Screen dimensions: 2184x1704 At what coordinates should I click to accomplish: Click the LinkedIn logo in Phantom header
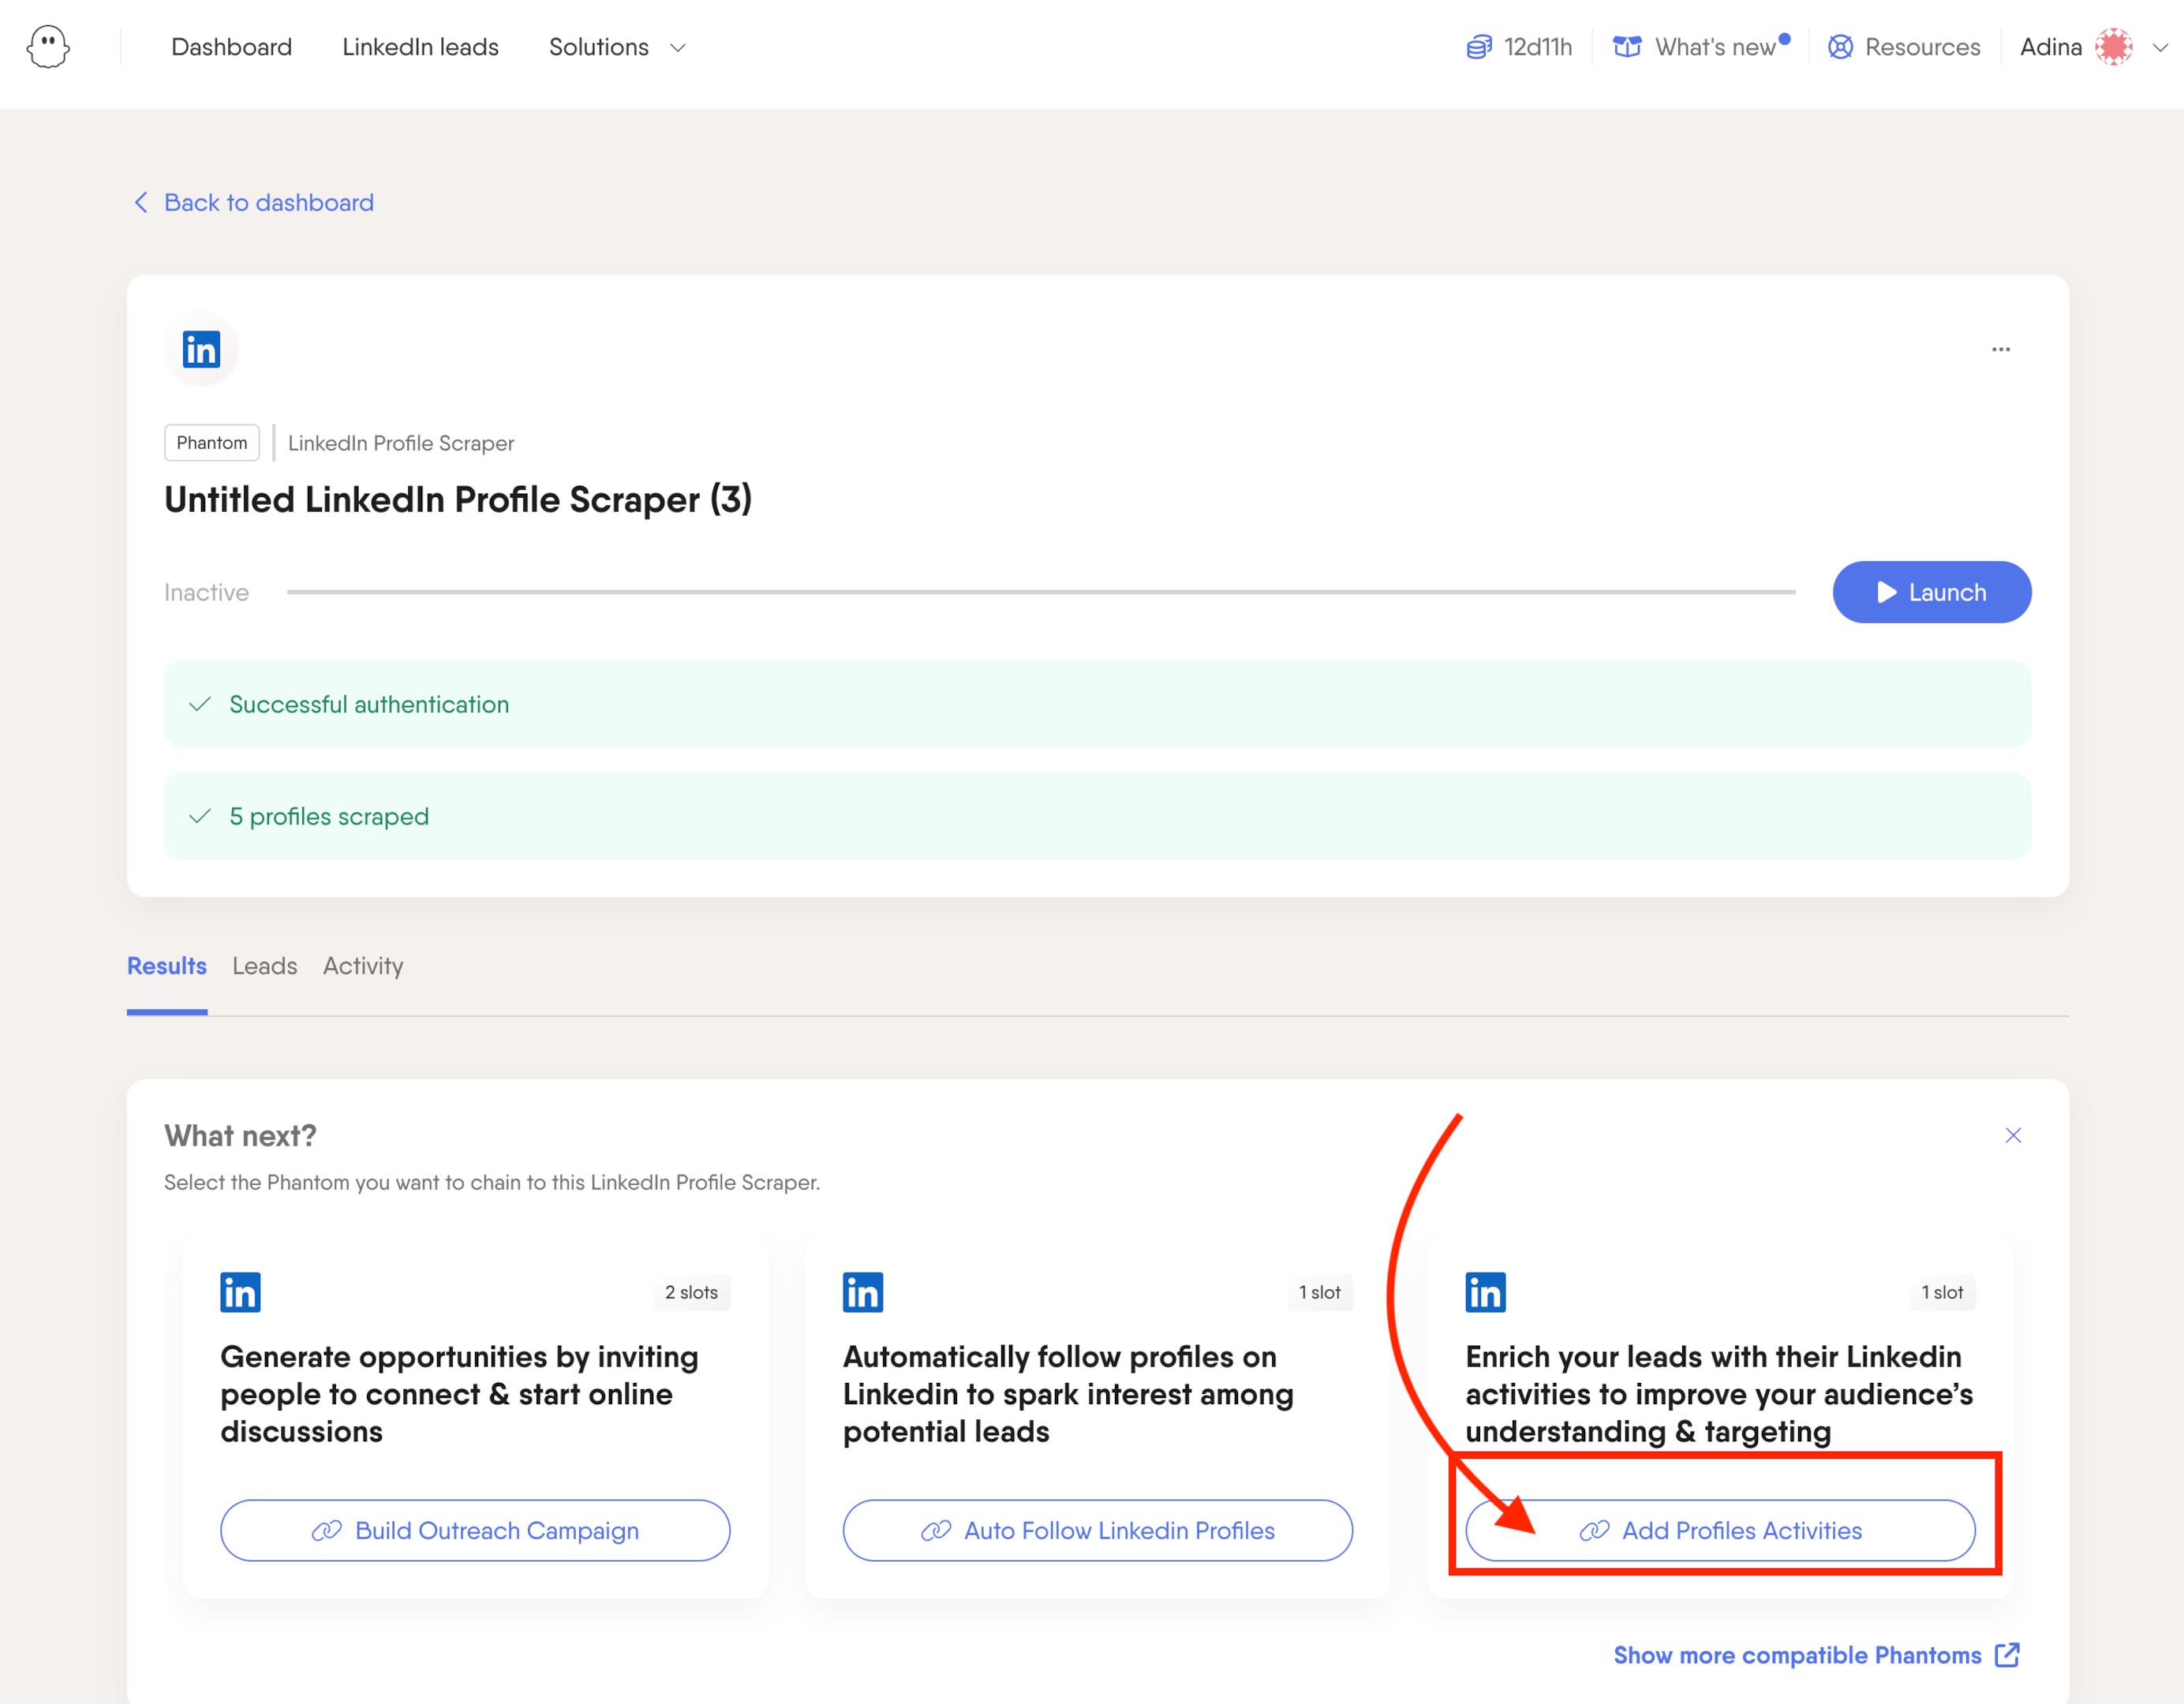(x=201, y=349)
